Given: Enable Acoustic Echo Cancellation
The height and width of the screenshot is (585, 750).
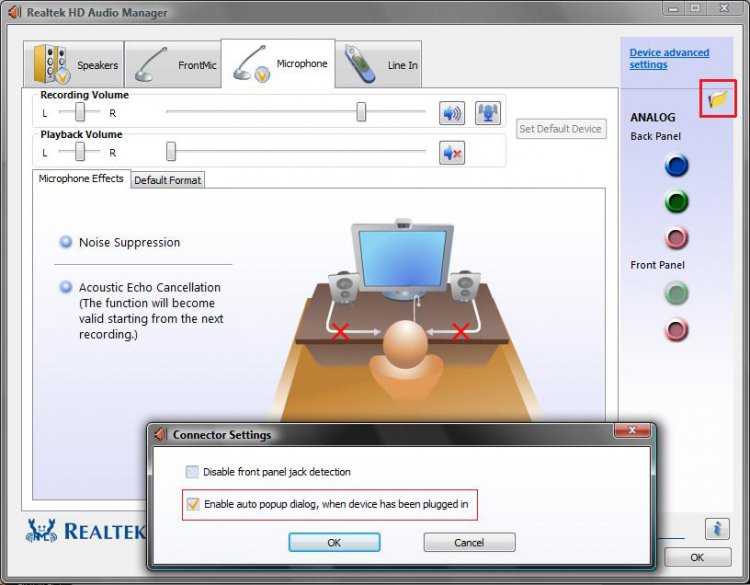Looking at the screenshot, I should tap(66, 287).
